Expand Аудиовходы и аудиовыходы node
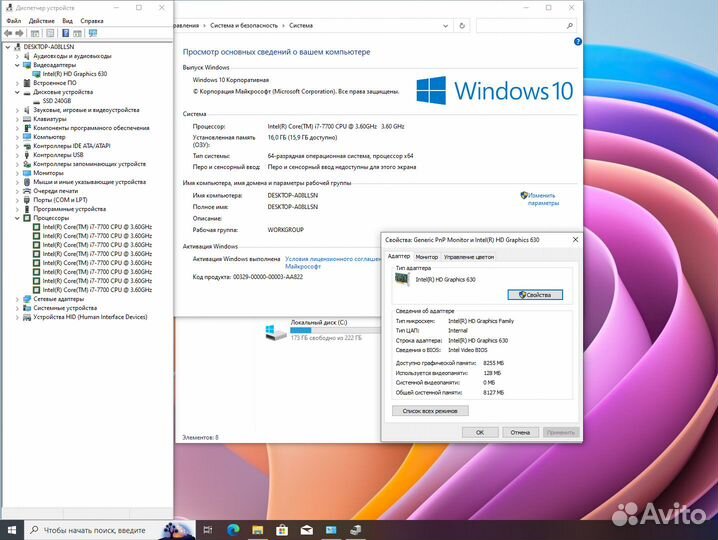Screen dimensions: 718x540 (17, 56)
